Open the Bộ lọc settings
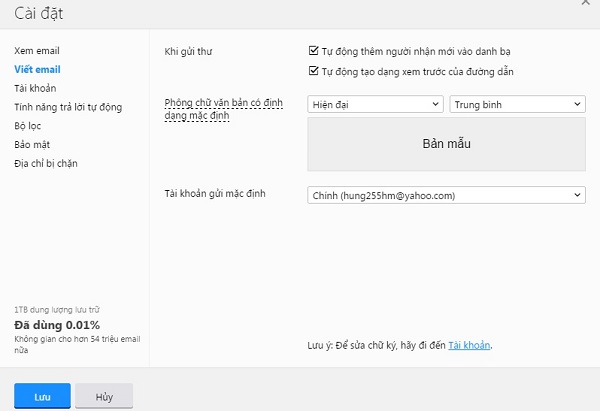Image resolution: width=600 pixels, height=411 pixels. [x=29, y=126]
